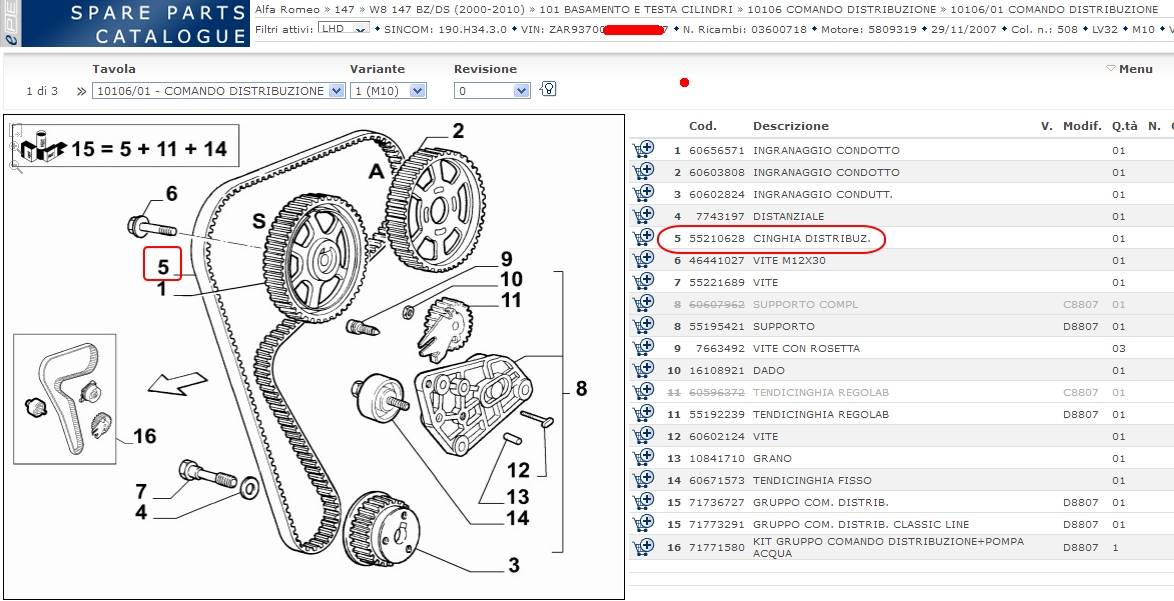Open the Revisione dropdown showing 0
This screenshot has width=1174, height=601.
(x=492, y=91)
